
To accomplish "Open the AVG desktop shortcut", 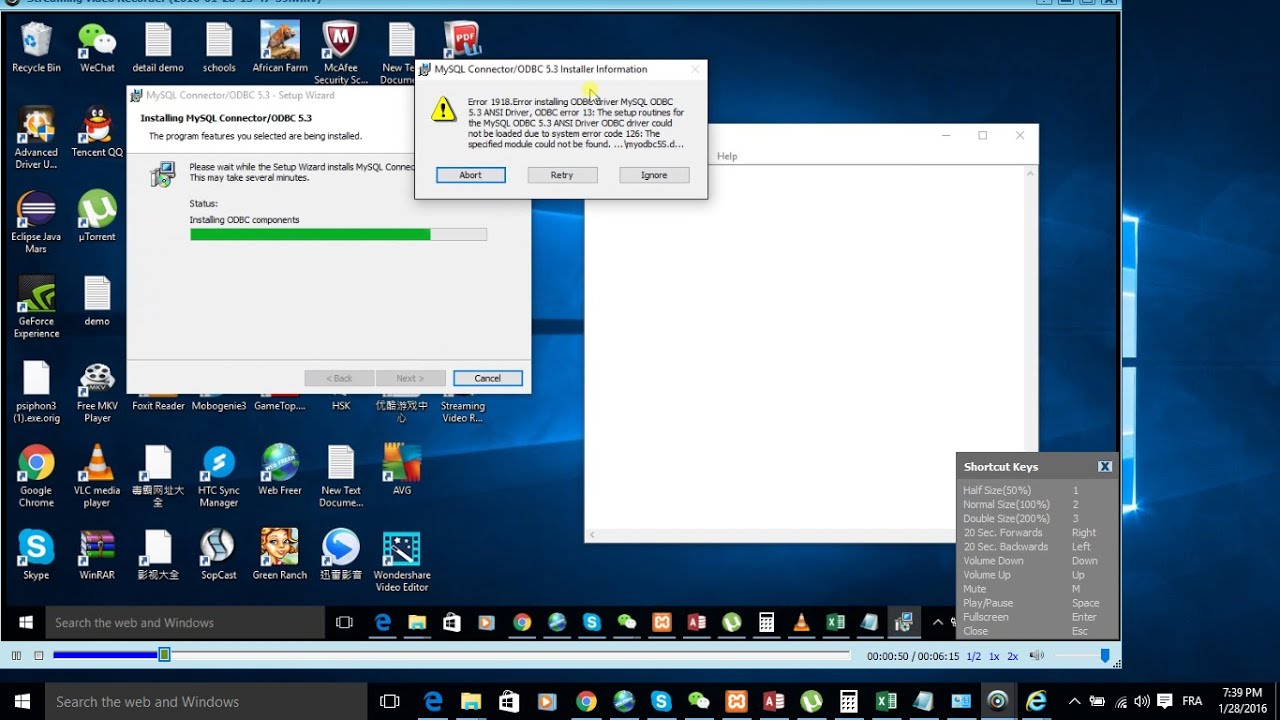I will coord(402,470).
